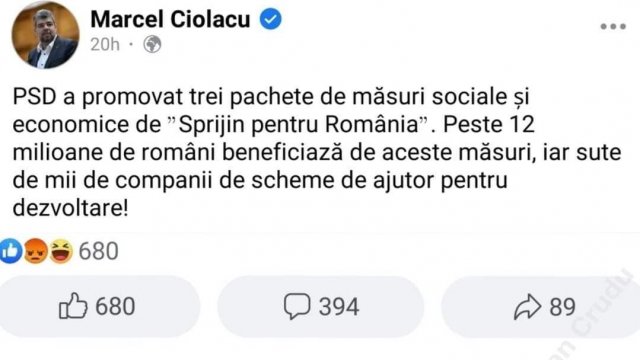Screen dimensions: 640x360
Task: Click the 680 number in Like button
Action: [115, 307]
